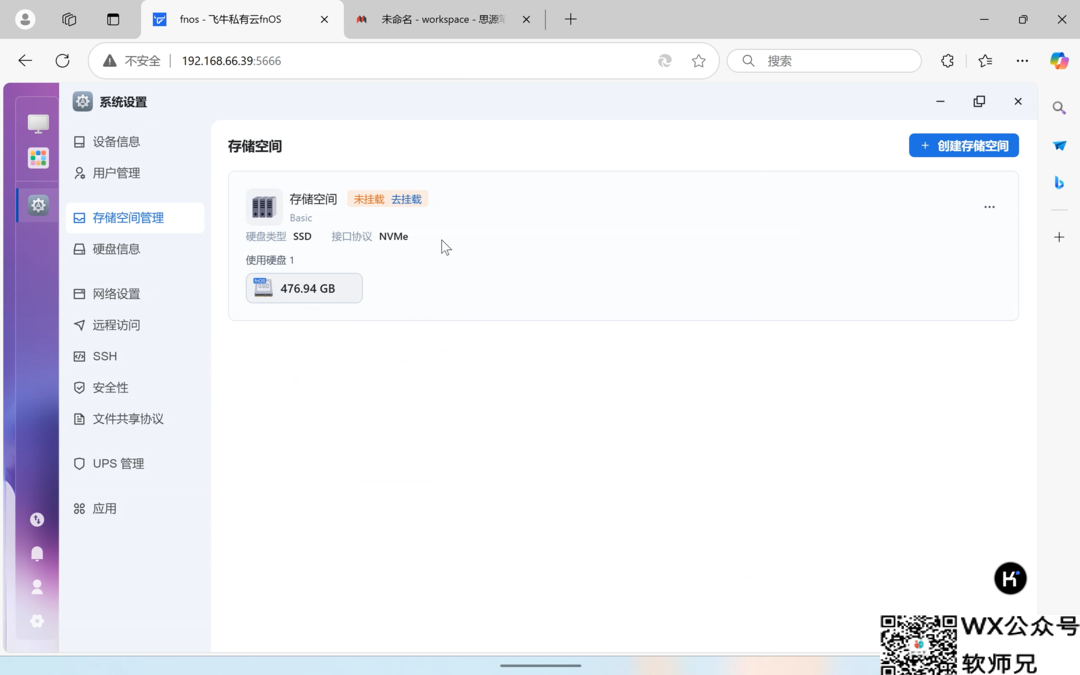
Task: Open 应用 settings page
Action: point(135,508)
